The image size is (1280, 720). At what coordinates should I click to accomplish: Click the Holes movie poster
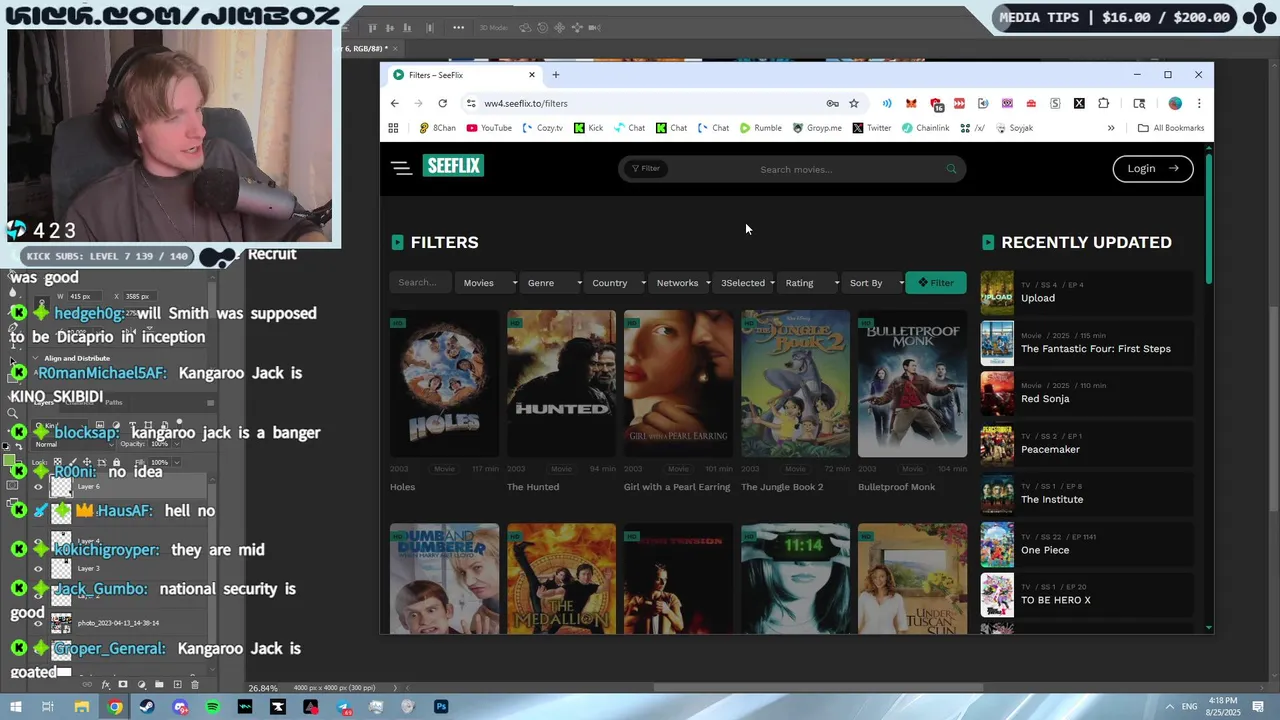444,383
